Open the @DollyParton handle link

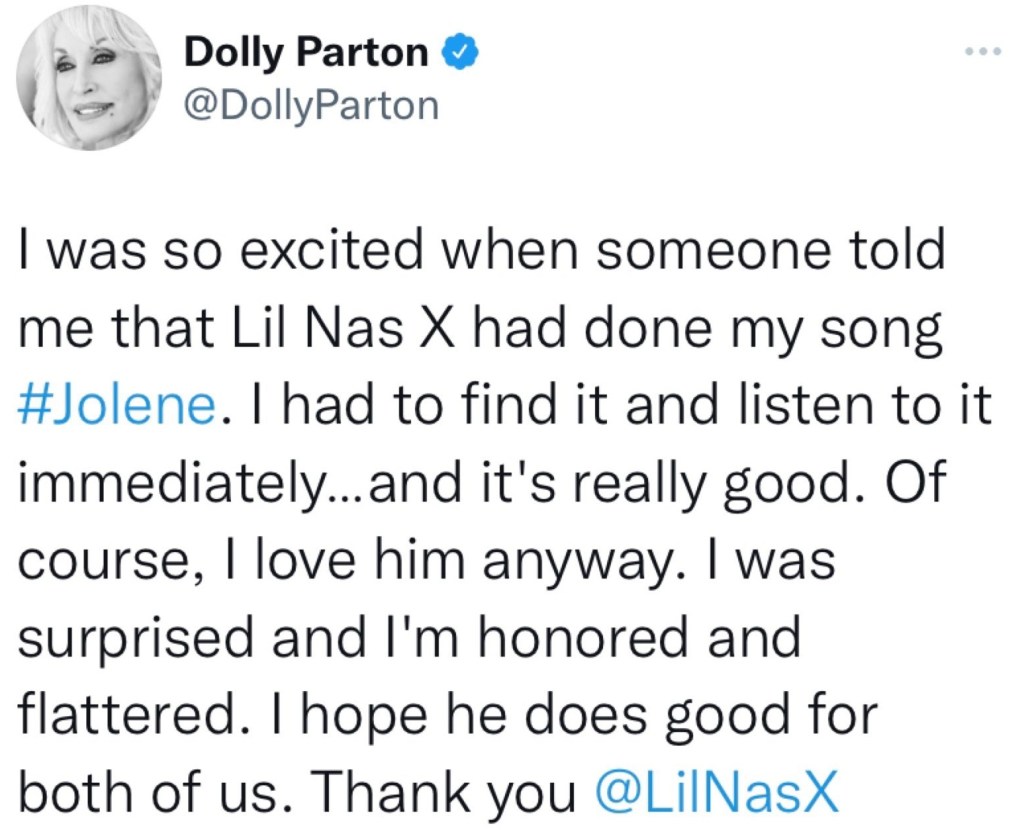point(311,103)
